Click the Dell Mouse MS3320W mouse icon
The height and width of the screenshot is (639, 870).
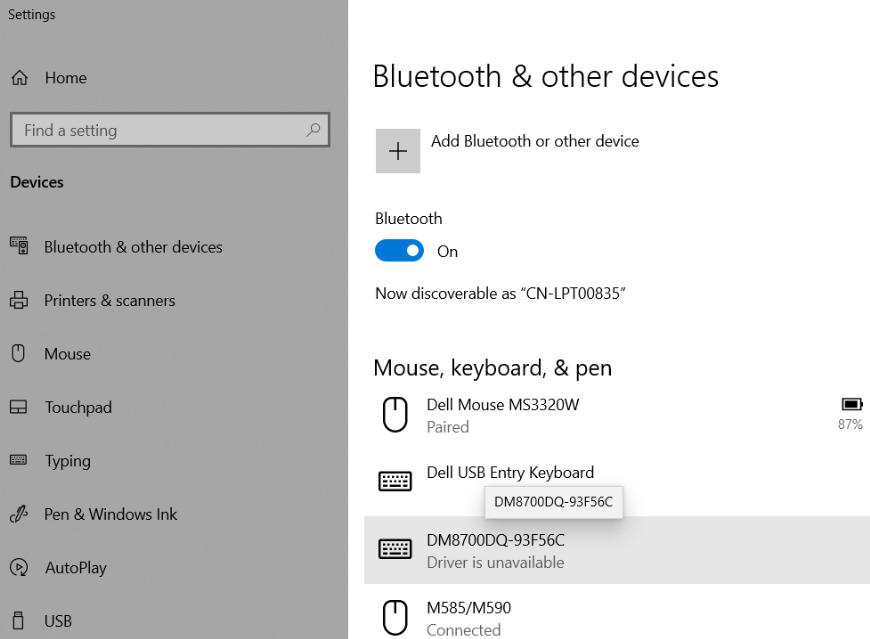point(395,415)
